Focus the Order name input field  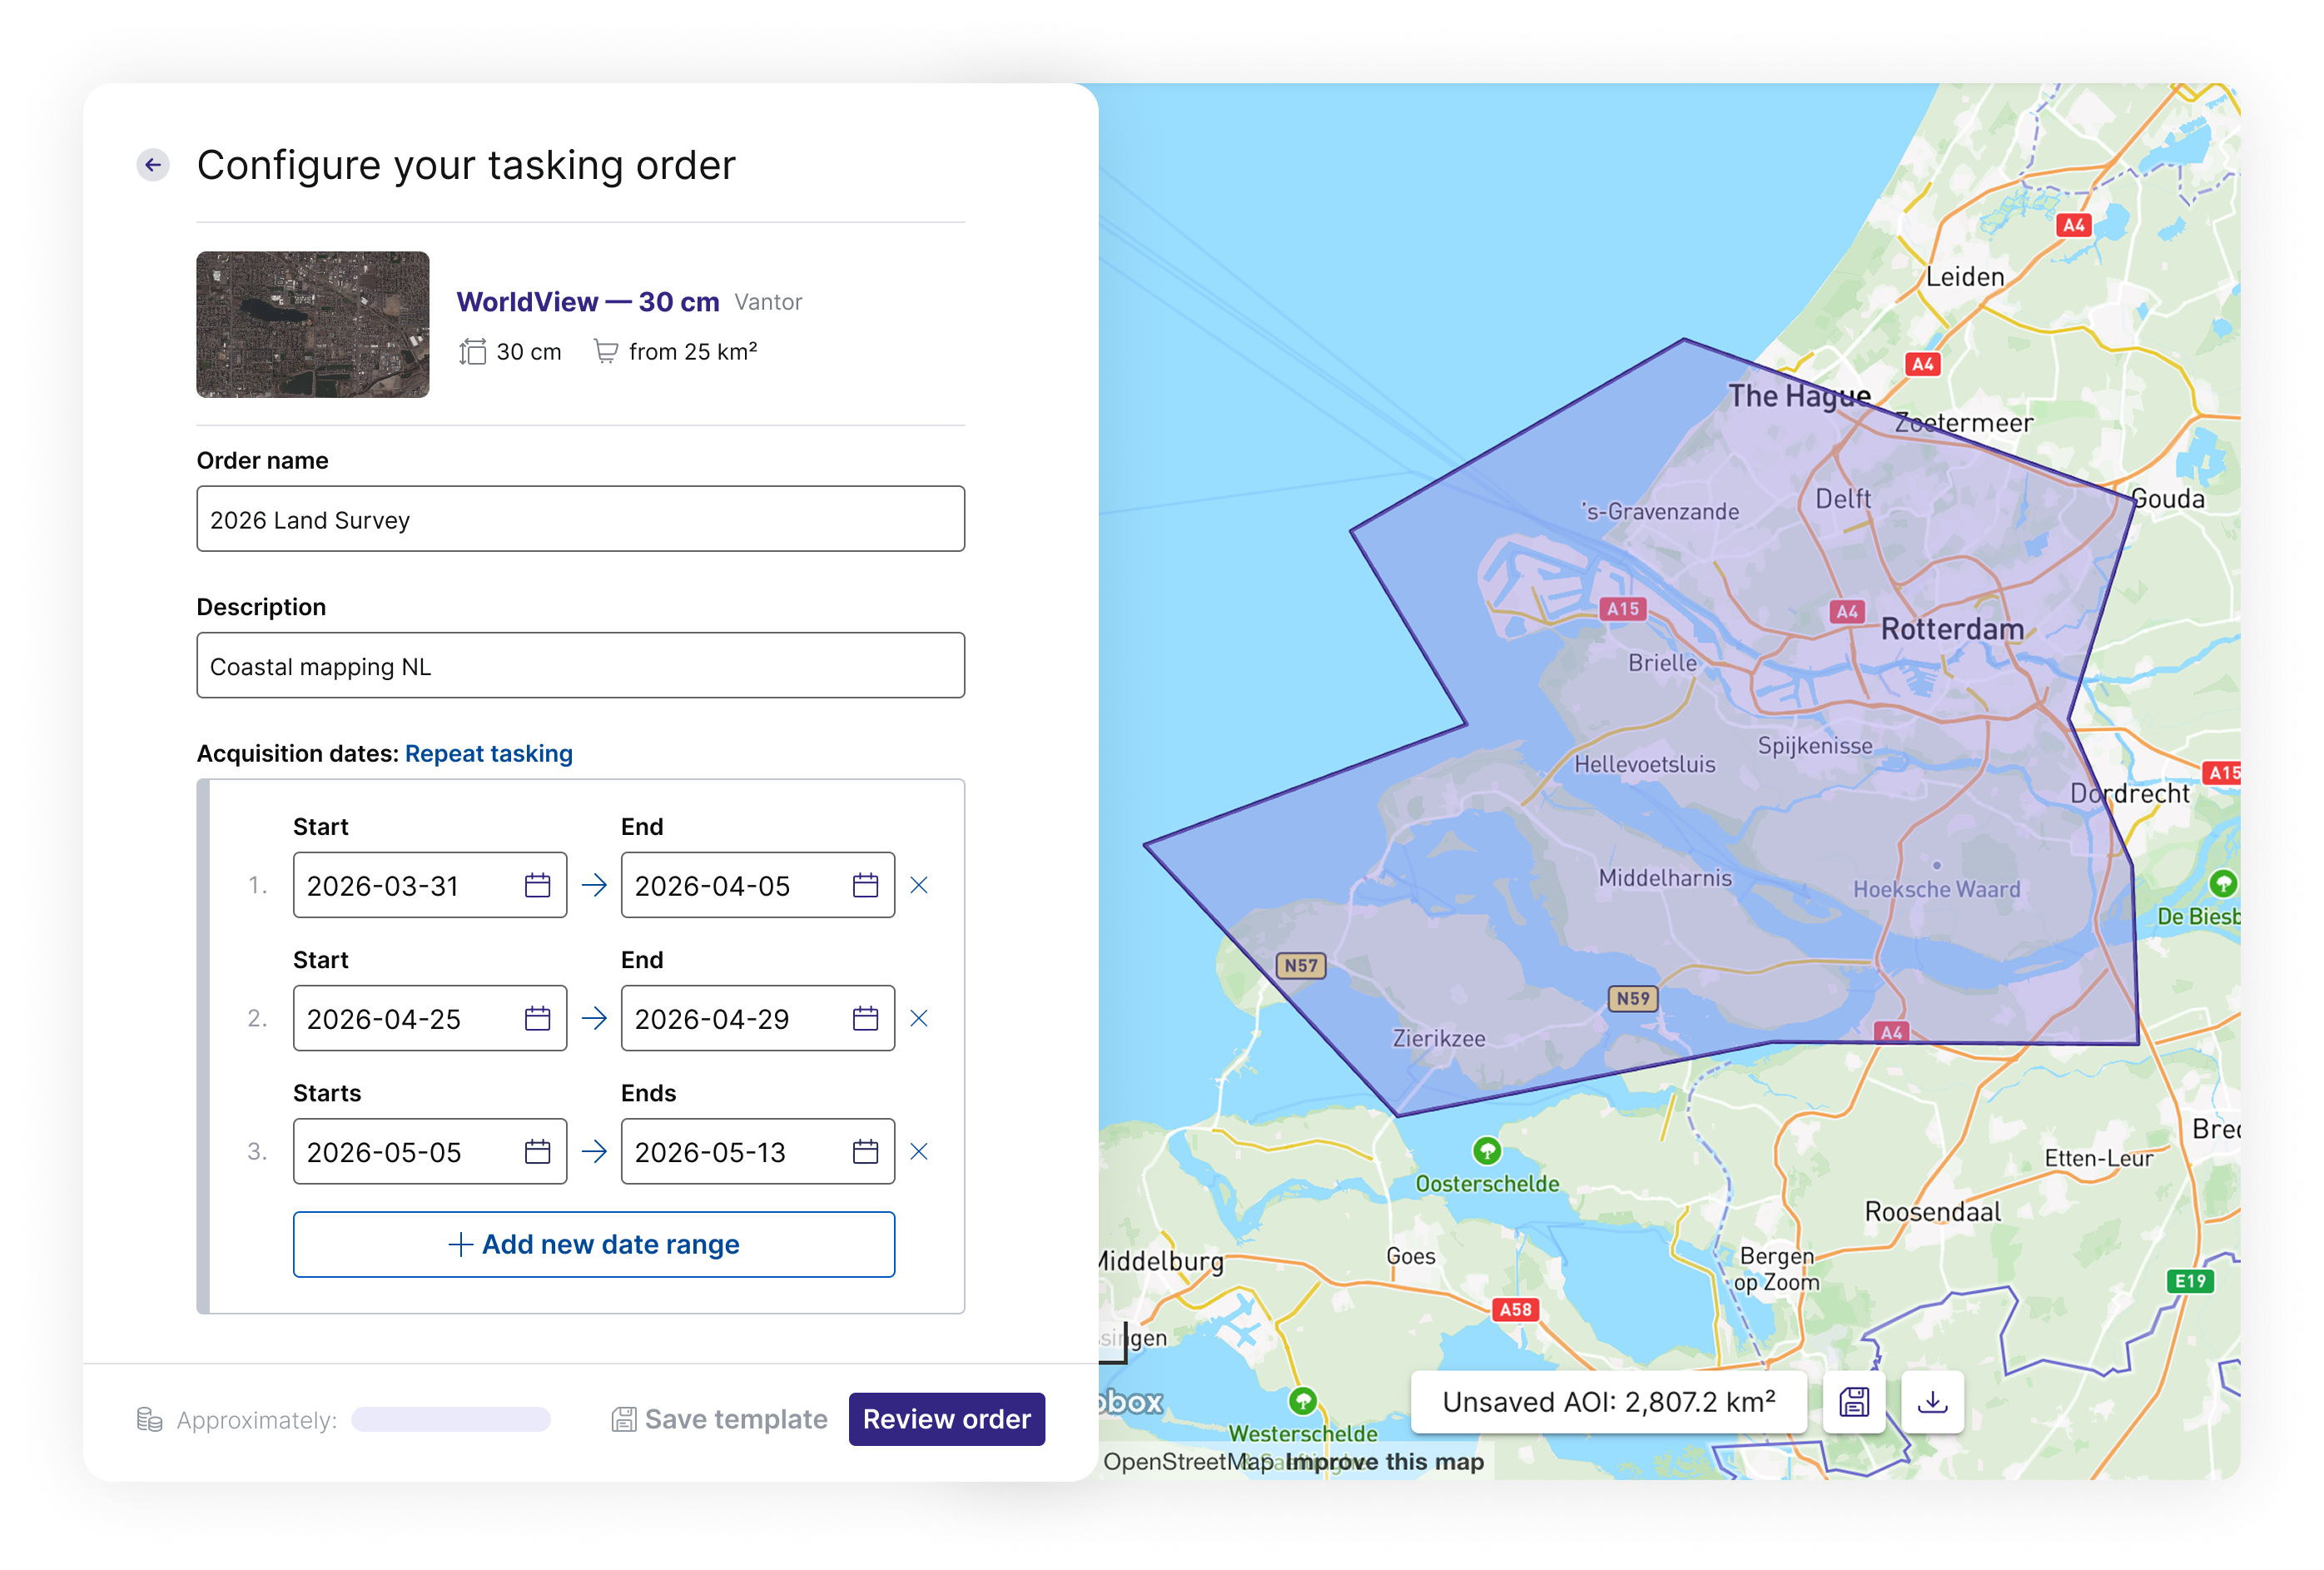click(580, 519)
